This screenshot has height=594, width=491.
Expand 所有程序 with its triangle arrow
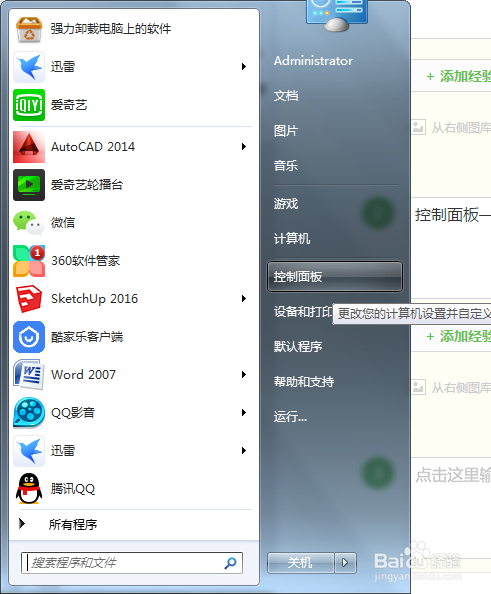[x=22, y=524]
